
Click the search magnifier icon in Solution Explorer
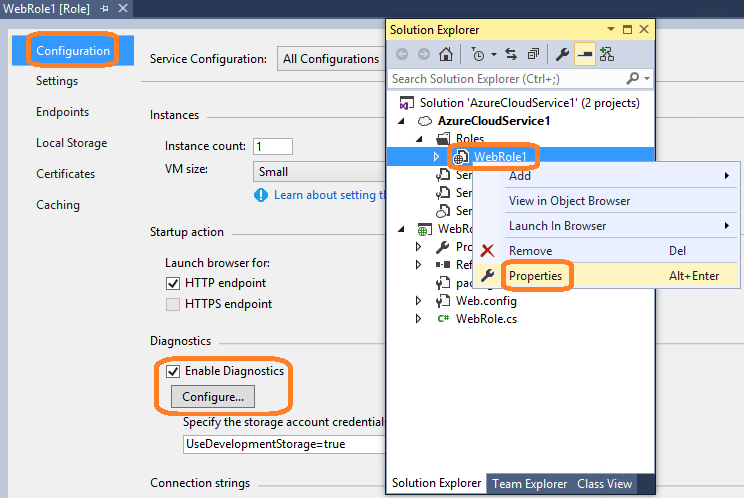point(632,78)
